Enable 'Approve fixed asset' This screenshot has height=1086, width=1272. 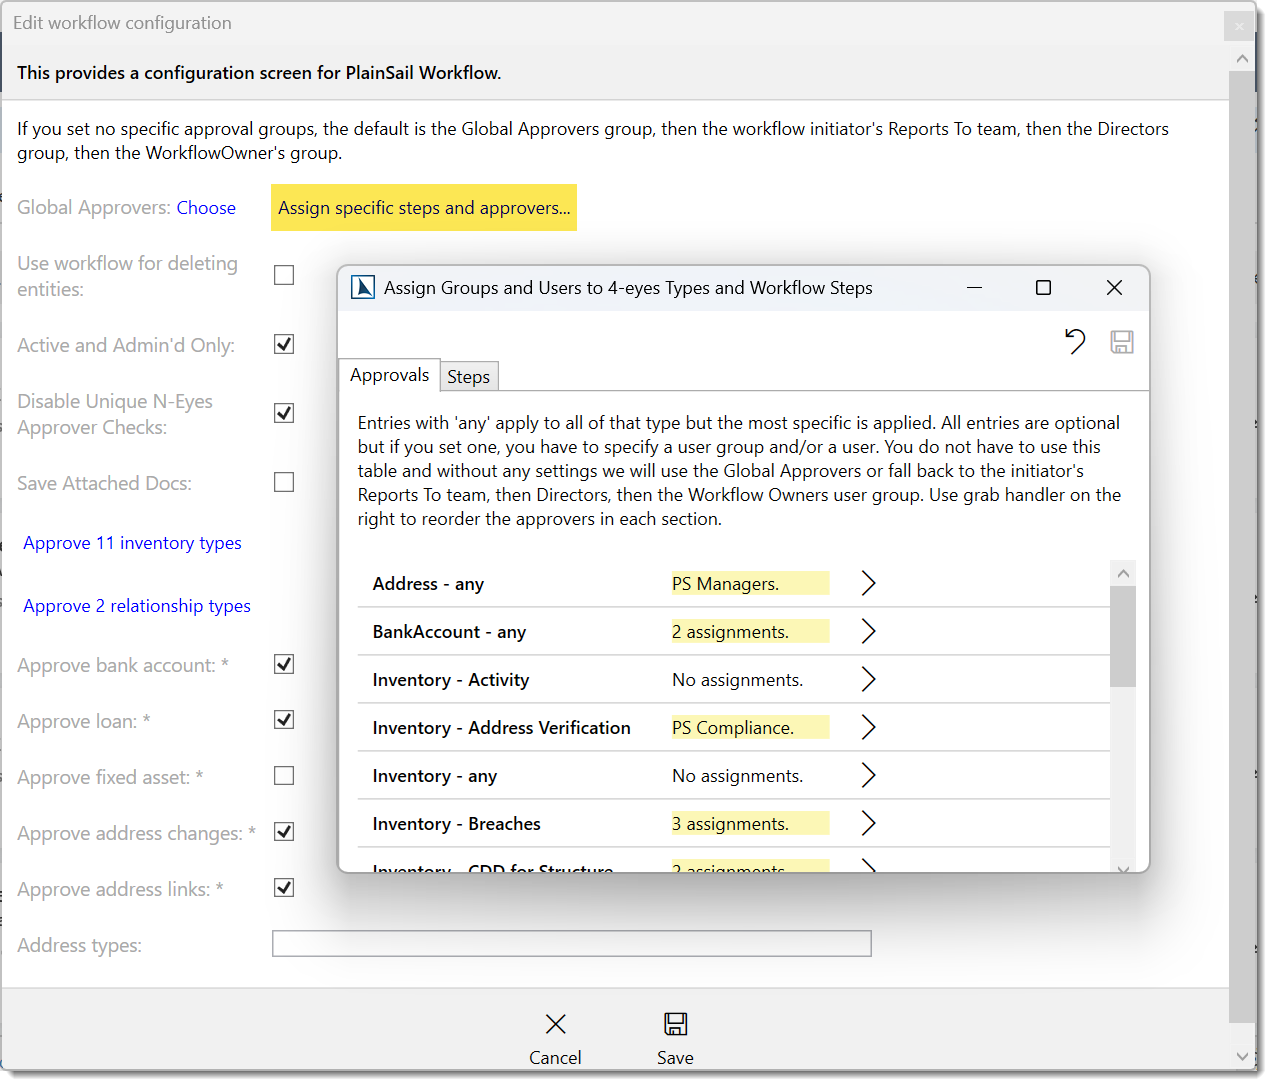pos(283,775)
